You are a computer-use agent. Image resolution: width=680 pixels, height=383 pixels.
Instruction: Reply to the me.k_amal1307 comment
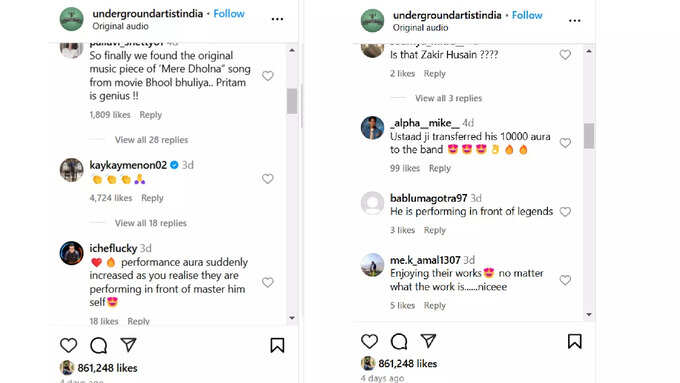pos(435,305)
